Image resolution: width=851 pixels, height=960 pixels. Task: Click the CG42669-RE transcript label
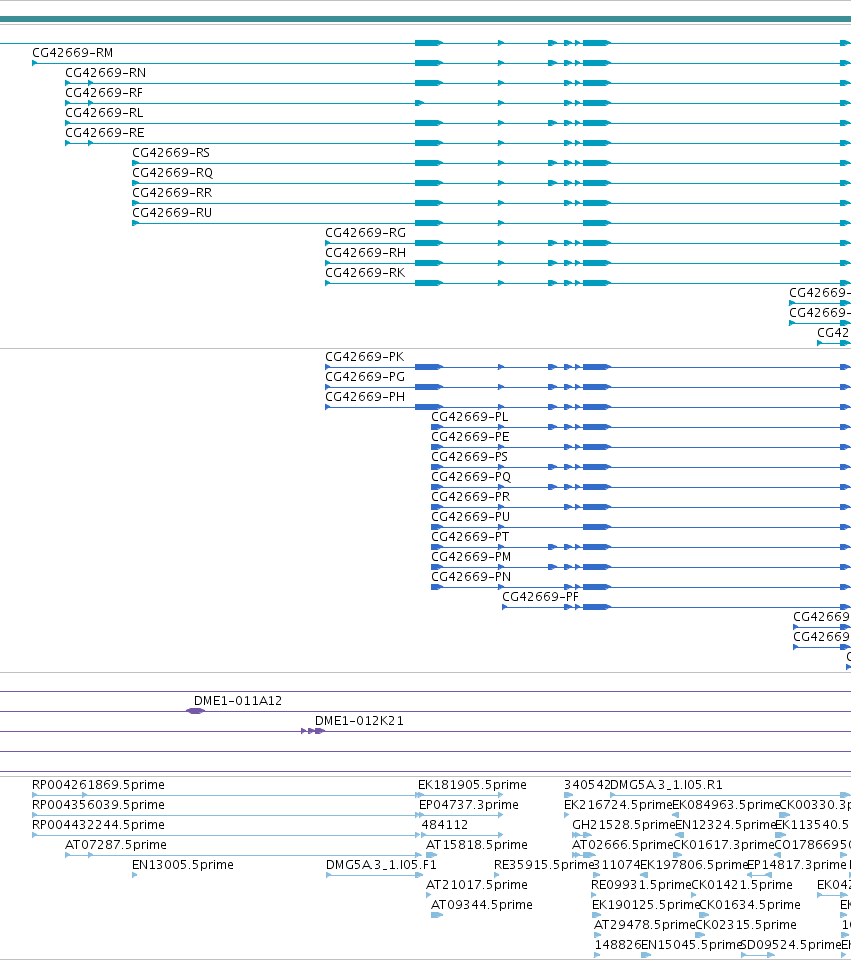[105, 133]
